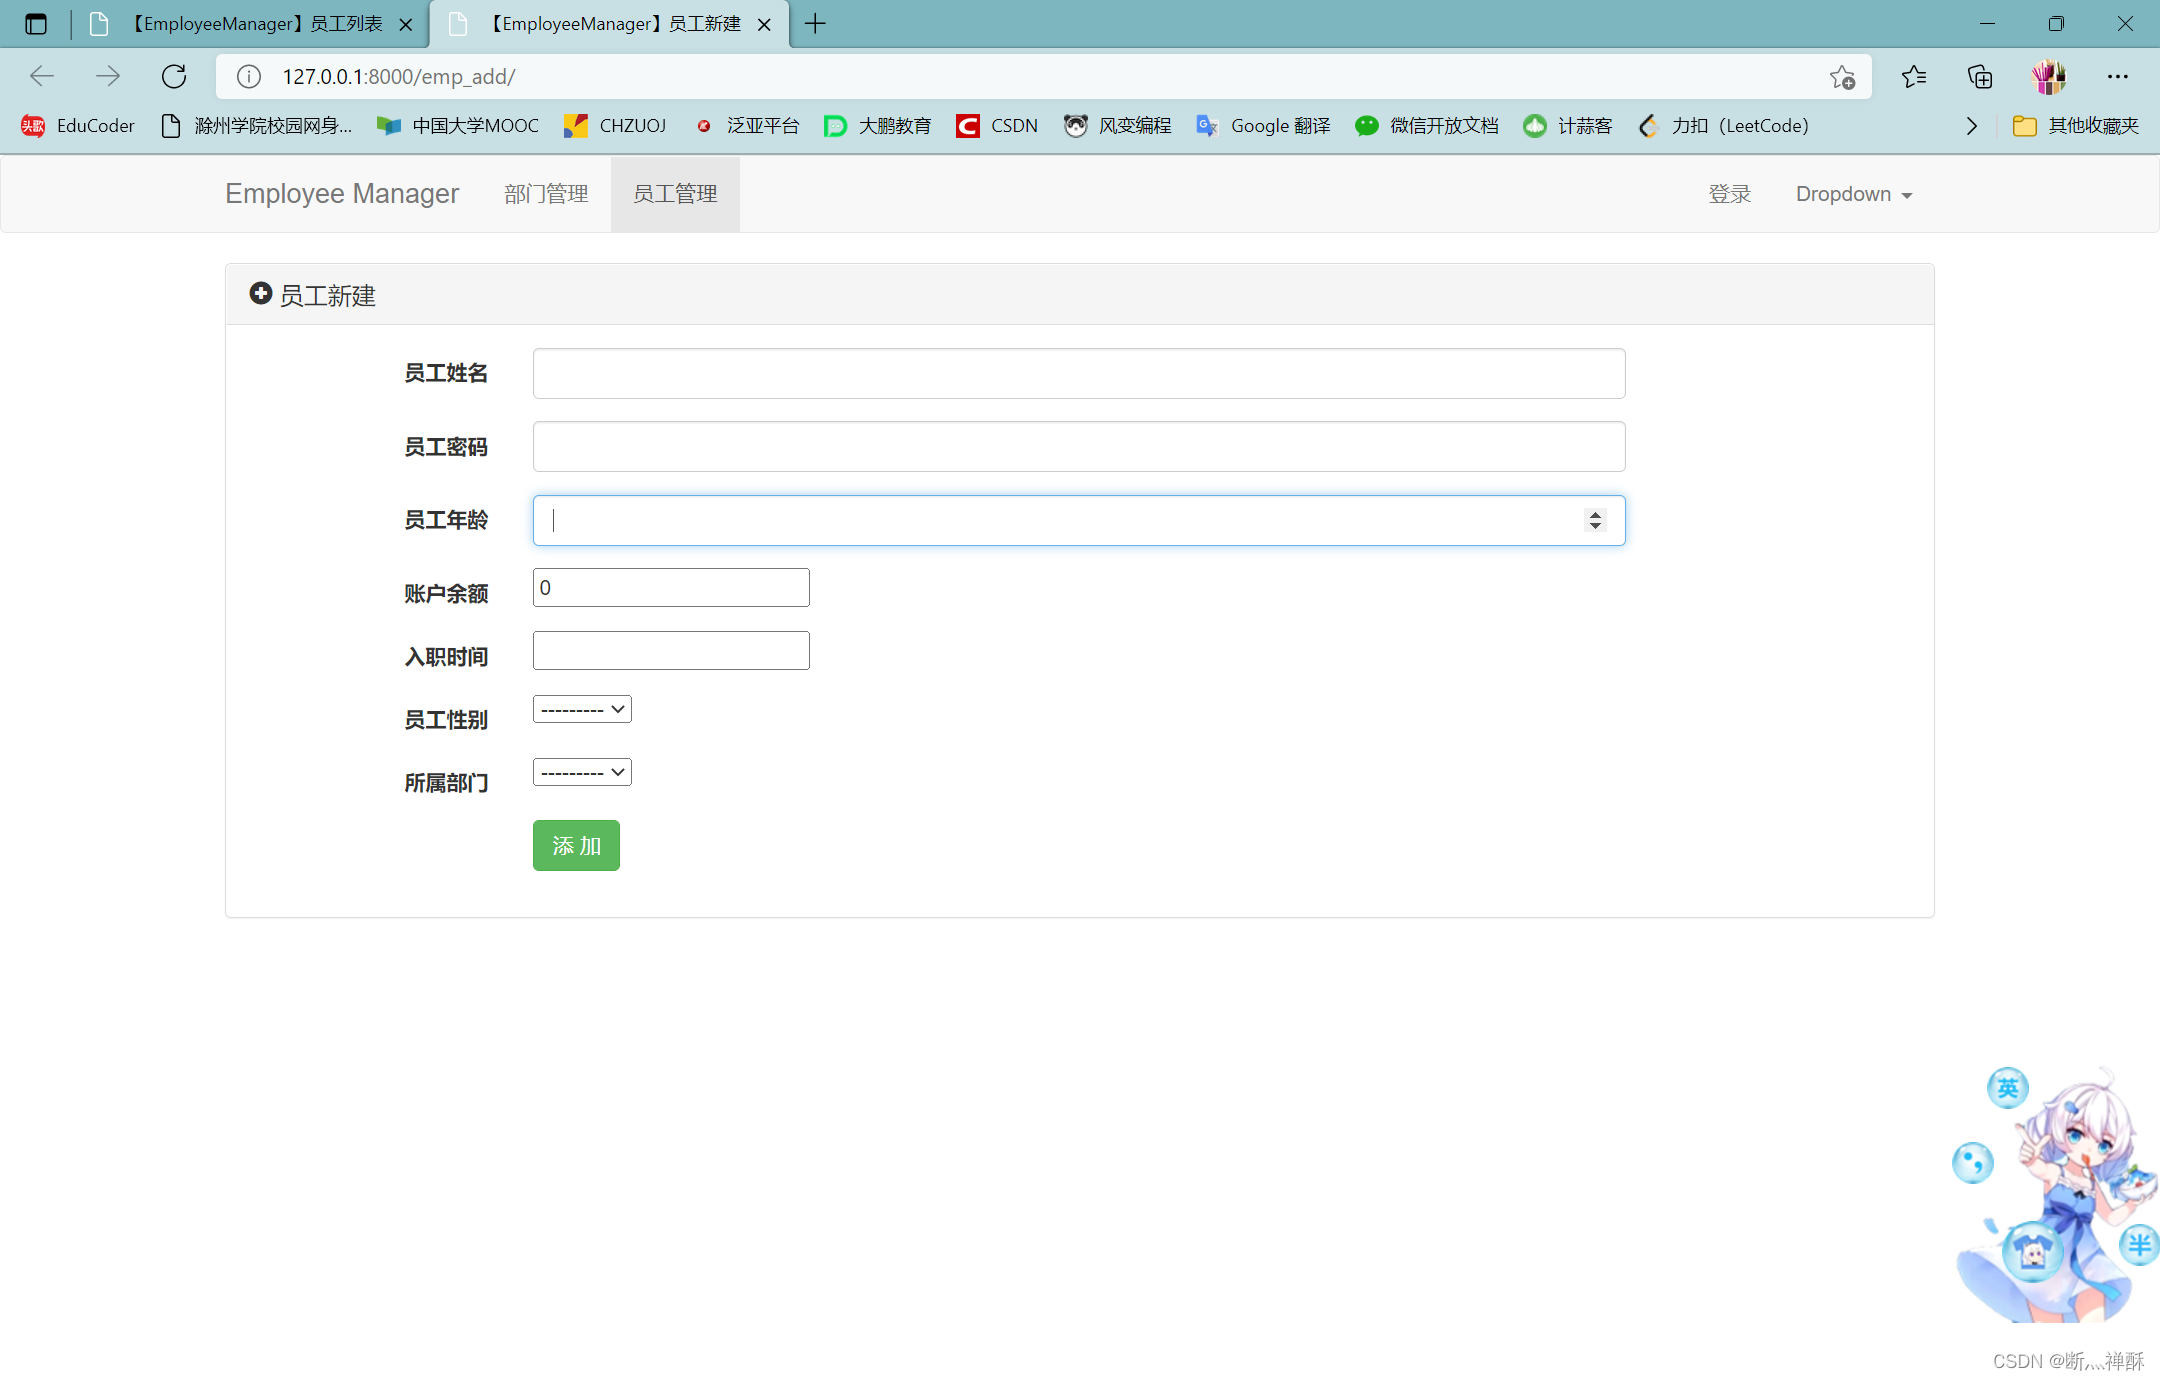Show more bookmarks chevron
The width and height of the screenshot is (2160, 1380).
[x=1971, y=125]
